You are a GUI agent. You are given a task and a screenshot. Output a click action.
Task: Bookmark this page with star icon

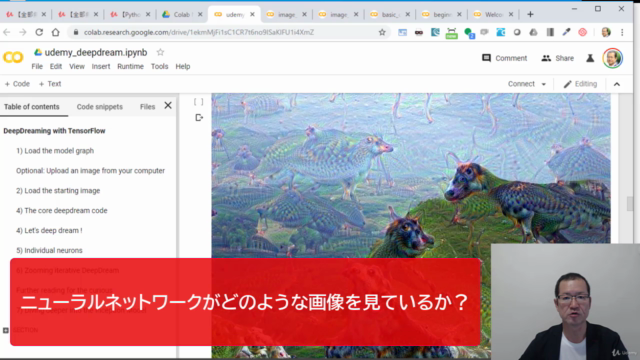382,32
